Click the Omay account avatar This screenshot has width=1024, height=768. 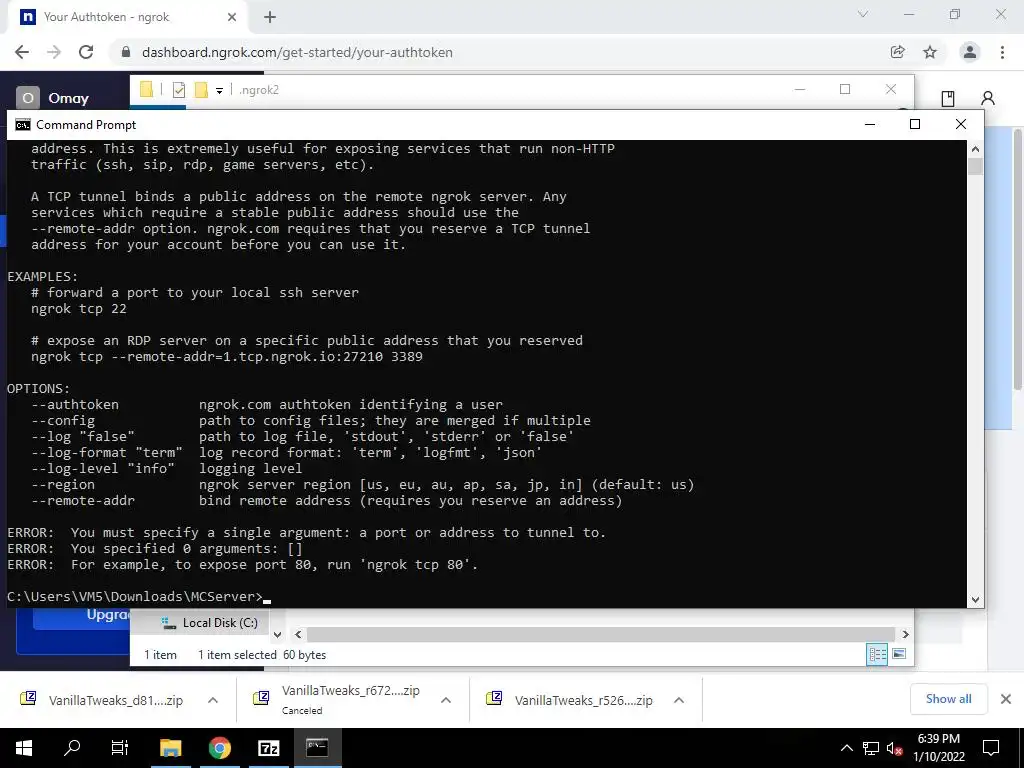27,98
